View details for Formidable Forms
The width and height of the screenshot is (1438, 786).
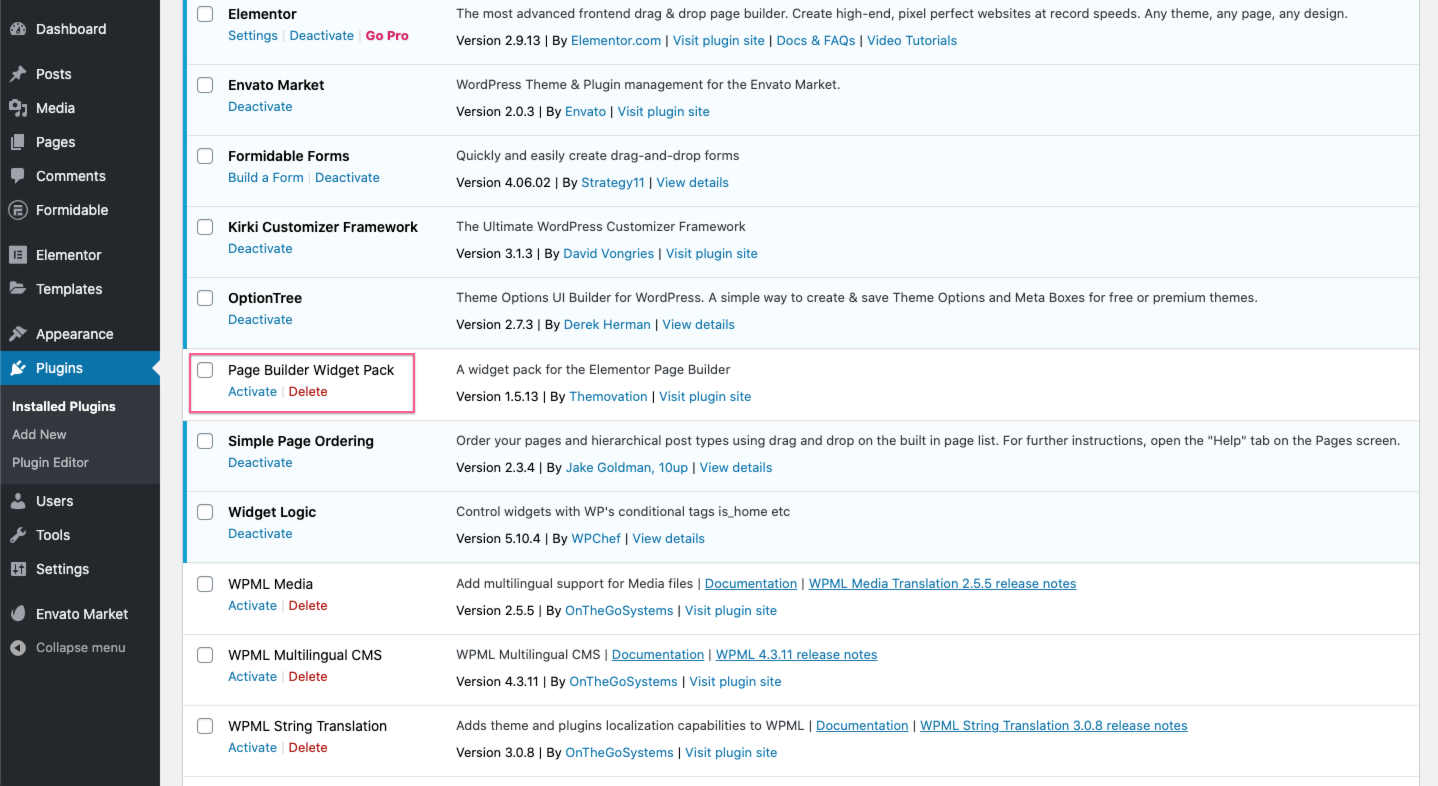click(692, 183)
